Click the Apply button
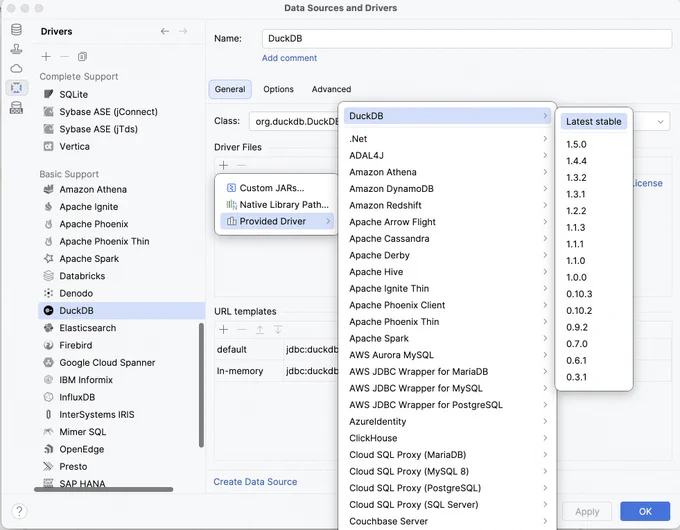This screenshot has height=530, width=680. [587, 511]
